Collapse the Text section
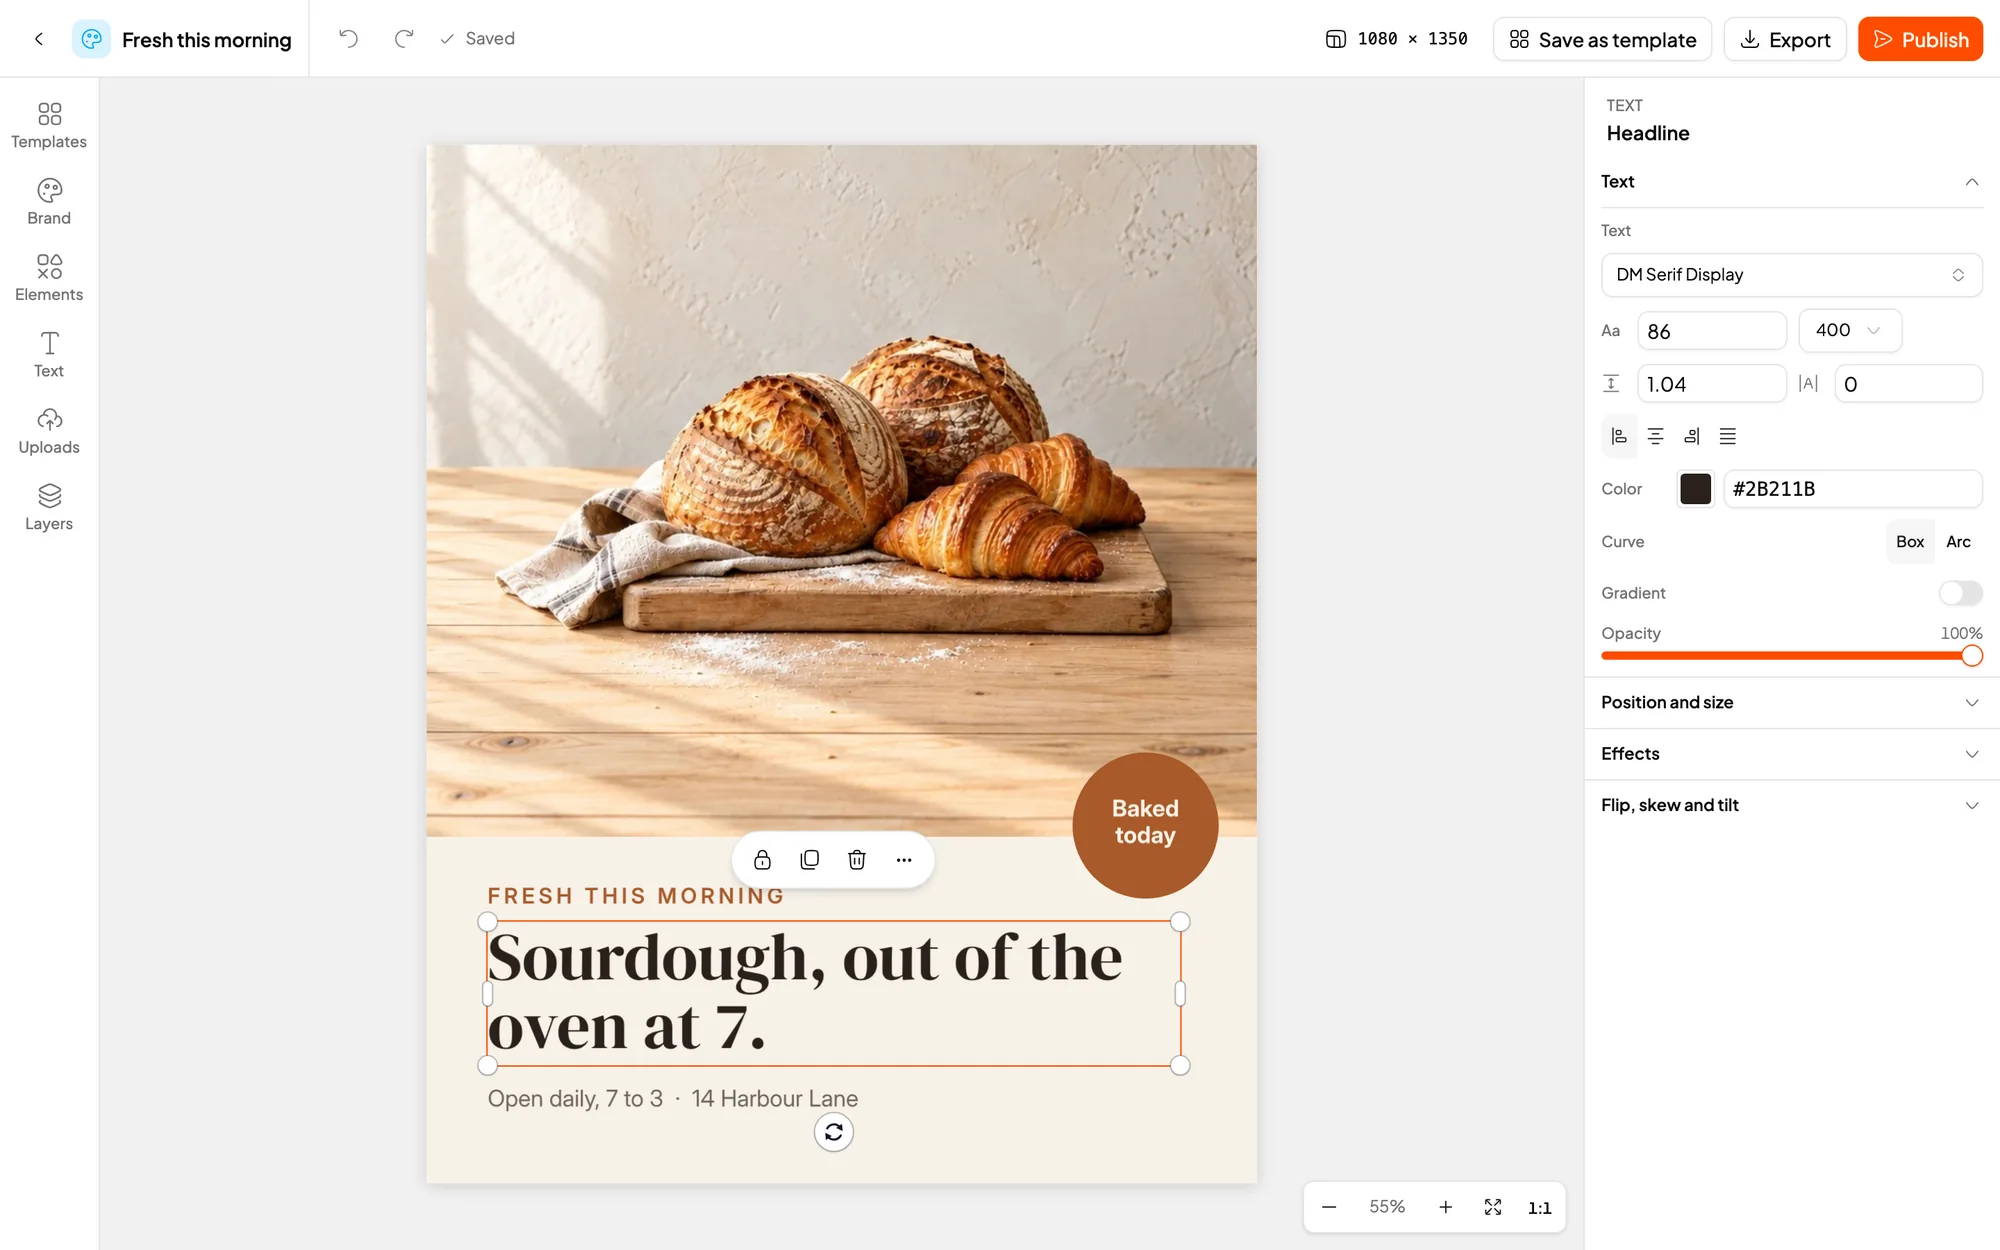The width and height of the screenshot is (2000, 1250). [x=1972, y=182]
